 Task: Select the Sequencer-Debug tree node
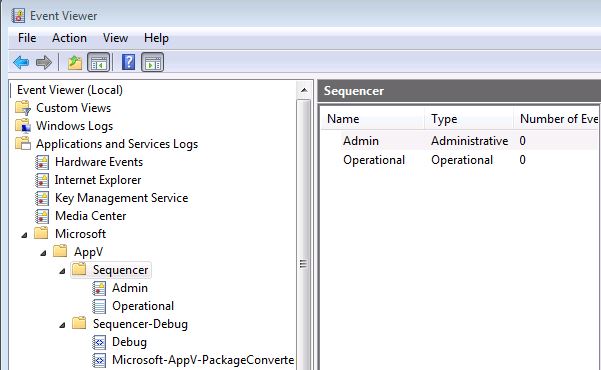pyautogui.click(x=140, y=324)
